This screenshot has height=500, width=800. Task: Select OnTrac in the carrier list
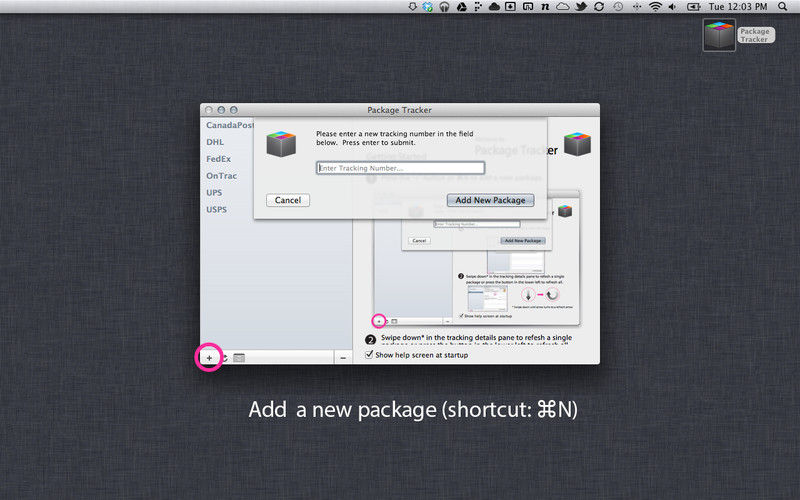(x=221, y=176)
